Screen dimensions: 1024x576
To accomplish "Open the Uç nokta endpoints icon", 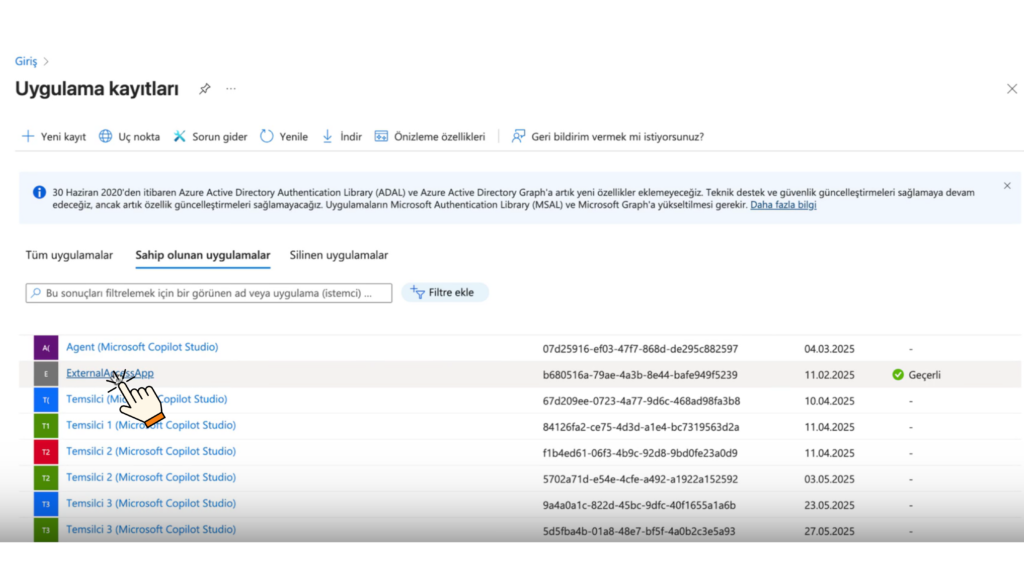I will pyautogui.click(x=107, y=136).
